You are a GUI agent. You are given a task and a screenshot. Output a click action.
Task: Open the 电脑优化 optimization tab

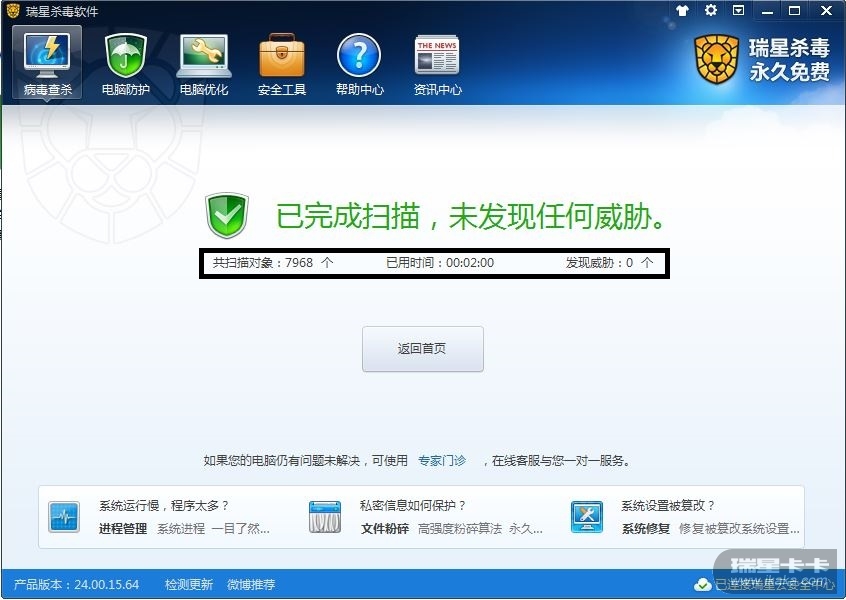(203, 63)
